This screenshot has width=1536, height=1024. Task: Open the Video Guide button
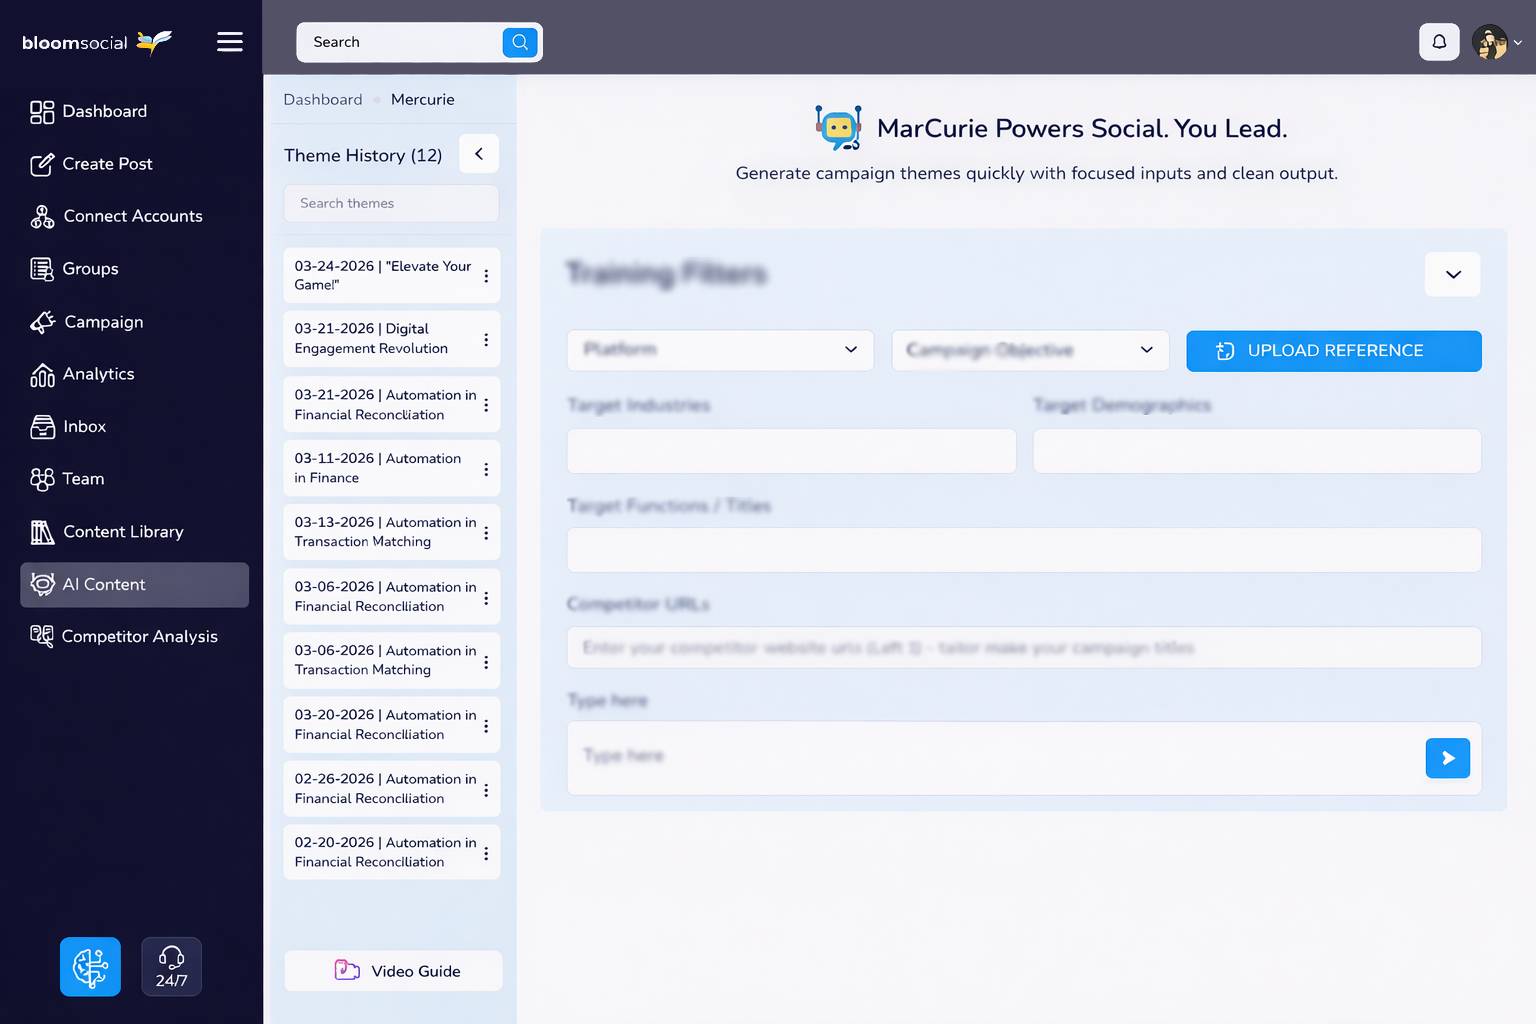(x=394, y=971)
